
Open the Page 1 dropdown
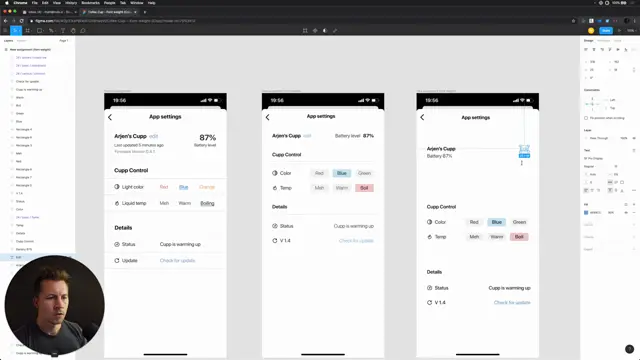(x=64, y=41)
